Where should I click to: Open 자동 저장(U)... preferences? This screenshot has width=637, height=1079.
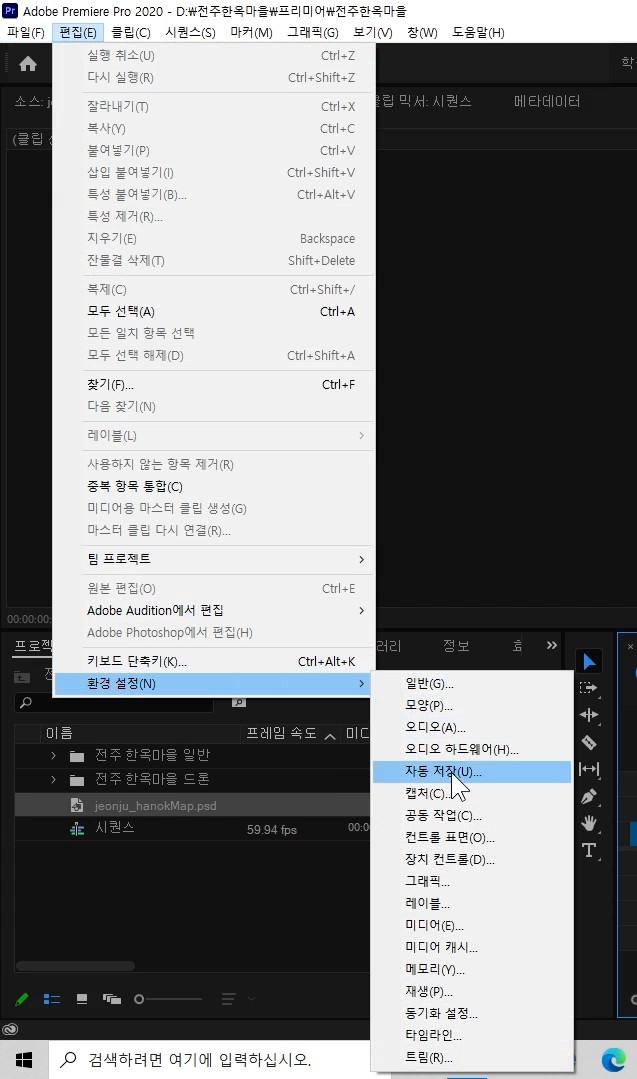click(x=472, y=772)
